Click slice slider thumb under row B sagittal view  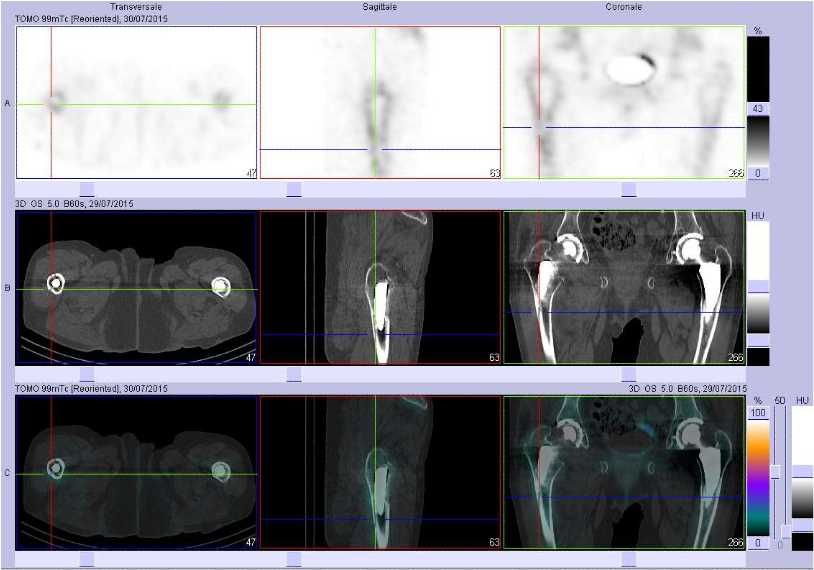tap(294, 375)
